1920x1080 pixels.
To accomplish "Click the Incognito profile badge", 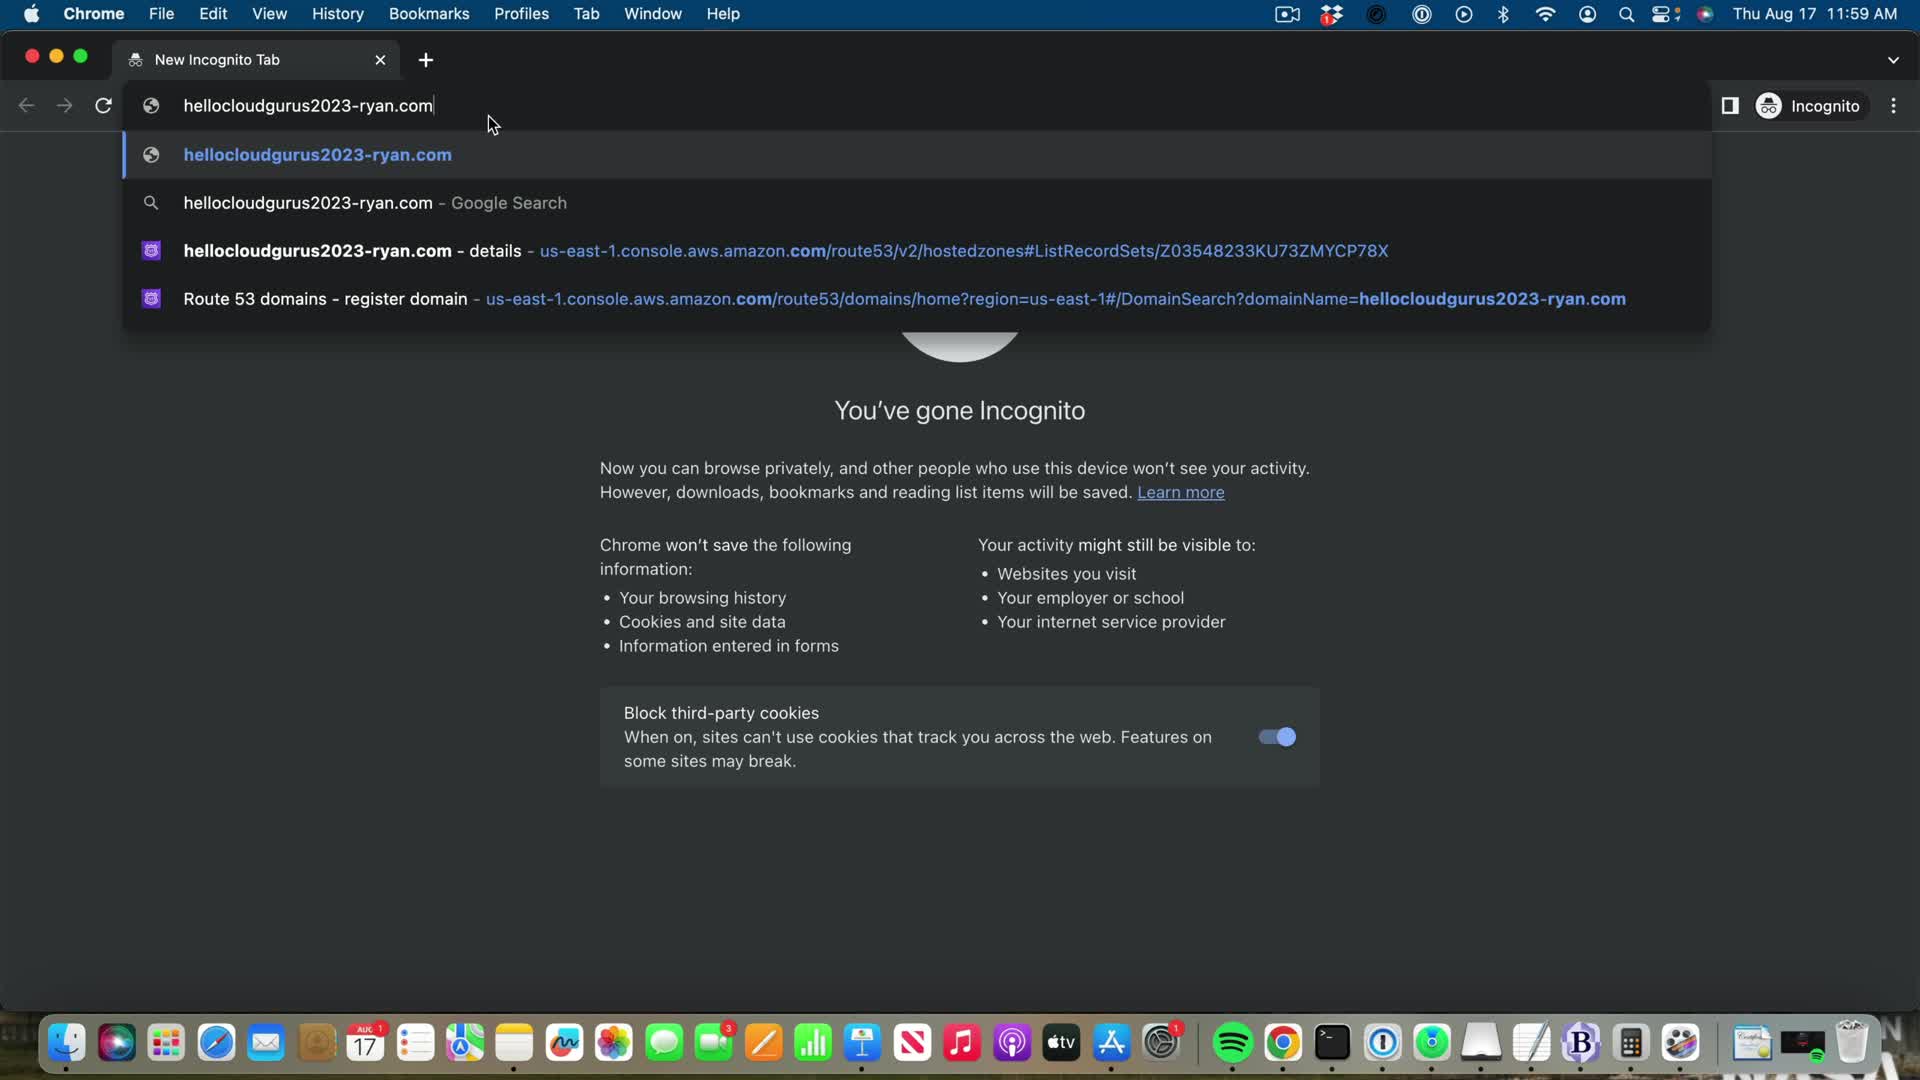I will [1810, 106].
